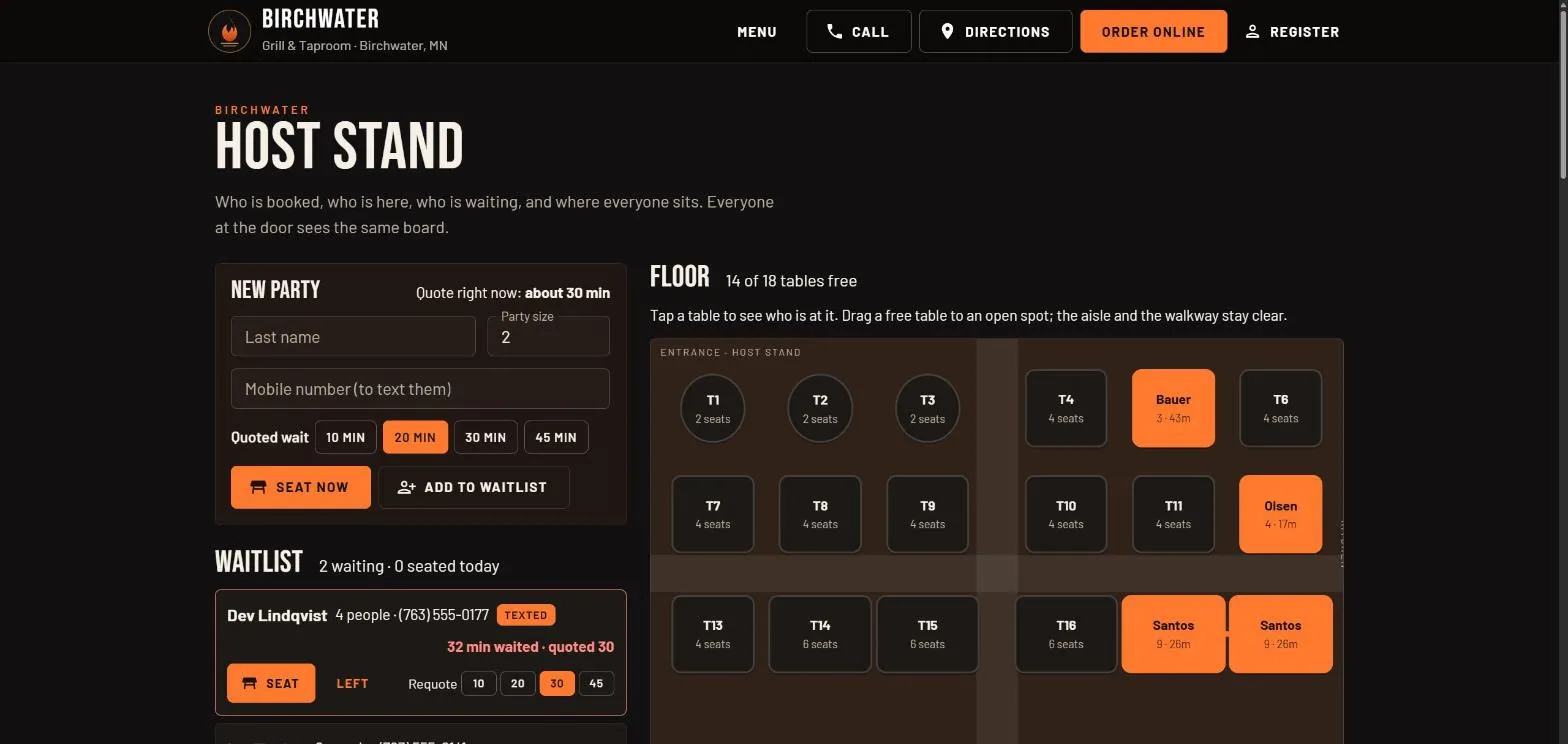Click the Call label in the header
Screen dimensions: 1568x744
(x=870, y=32)
